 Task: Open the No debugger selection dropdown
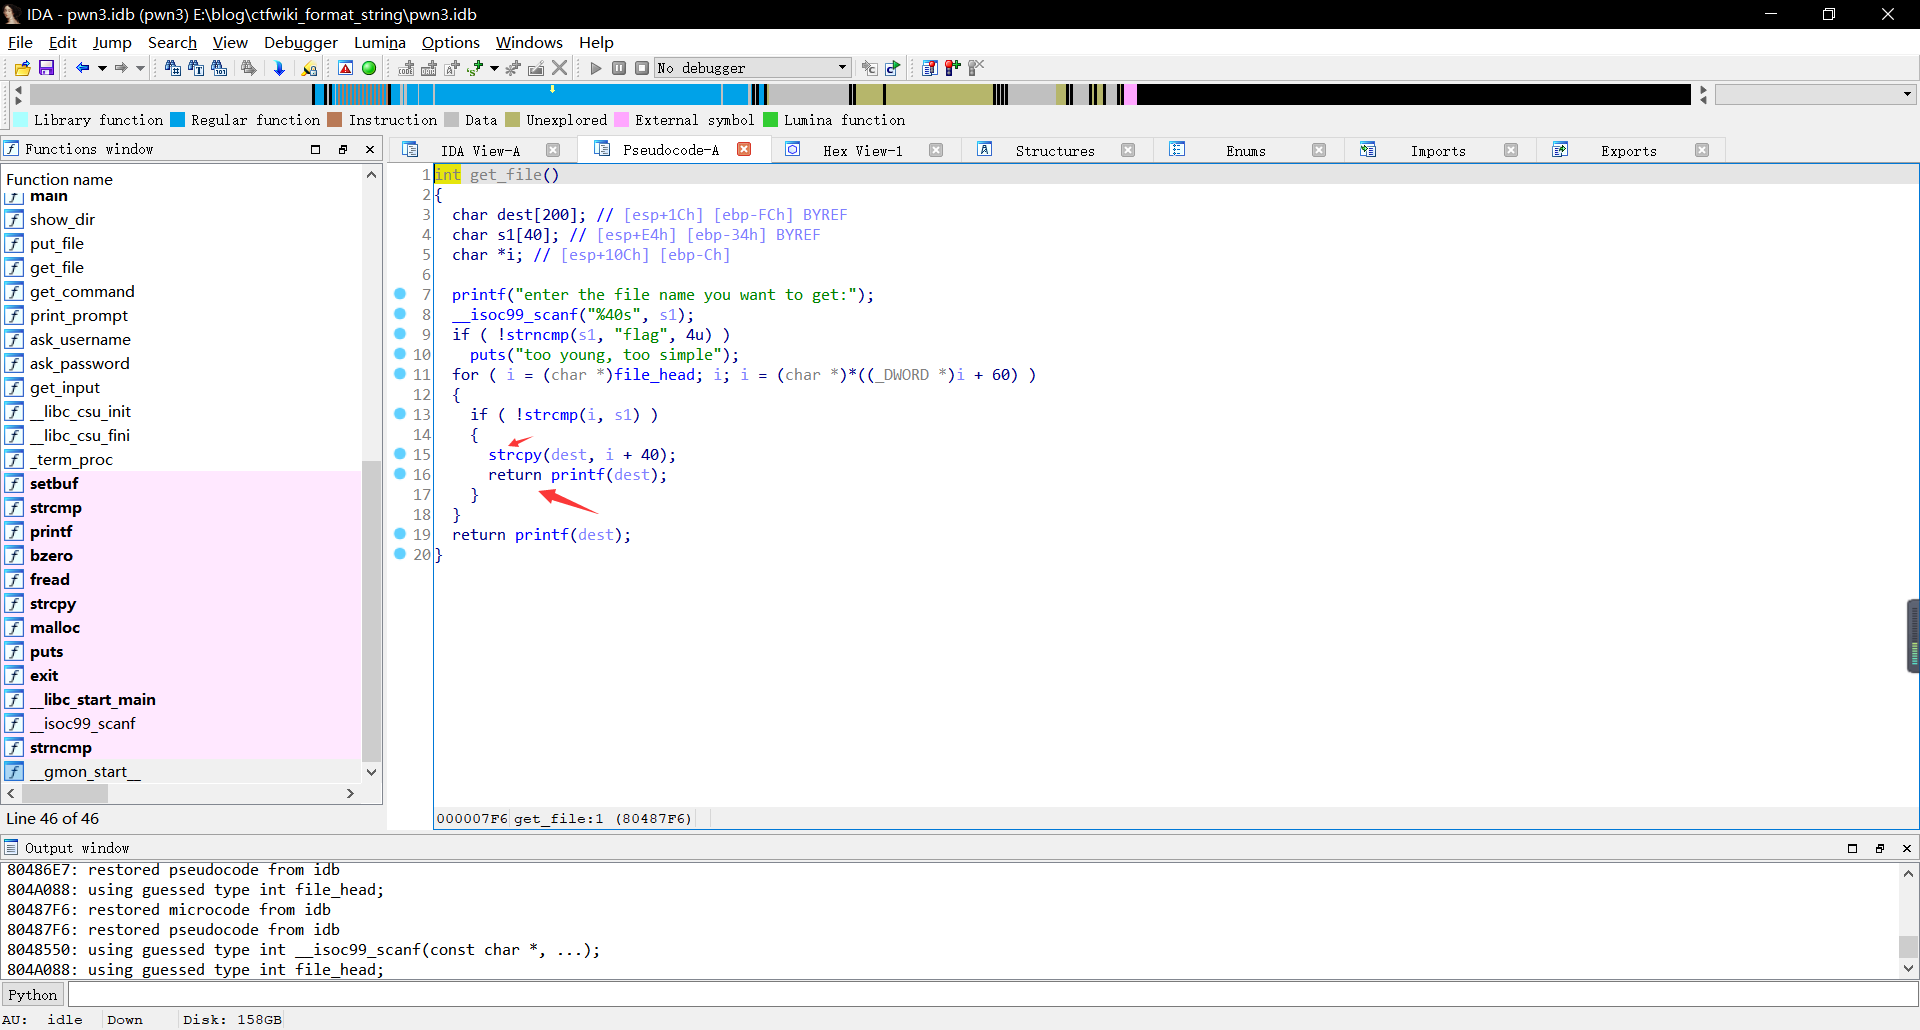click(753, 68)
